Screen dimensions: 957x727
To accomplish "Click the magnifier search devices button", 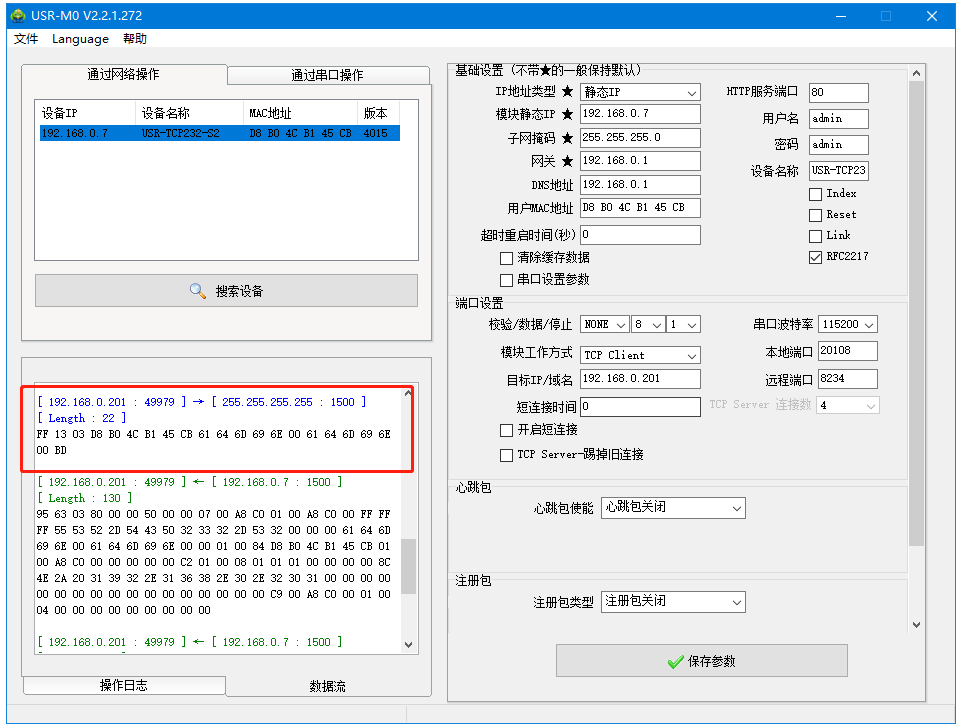I will point(226,291).
